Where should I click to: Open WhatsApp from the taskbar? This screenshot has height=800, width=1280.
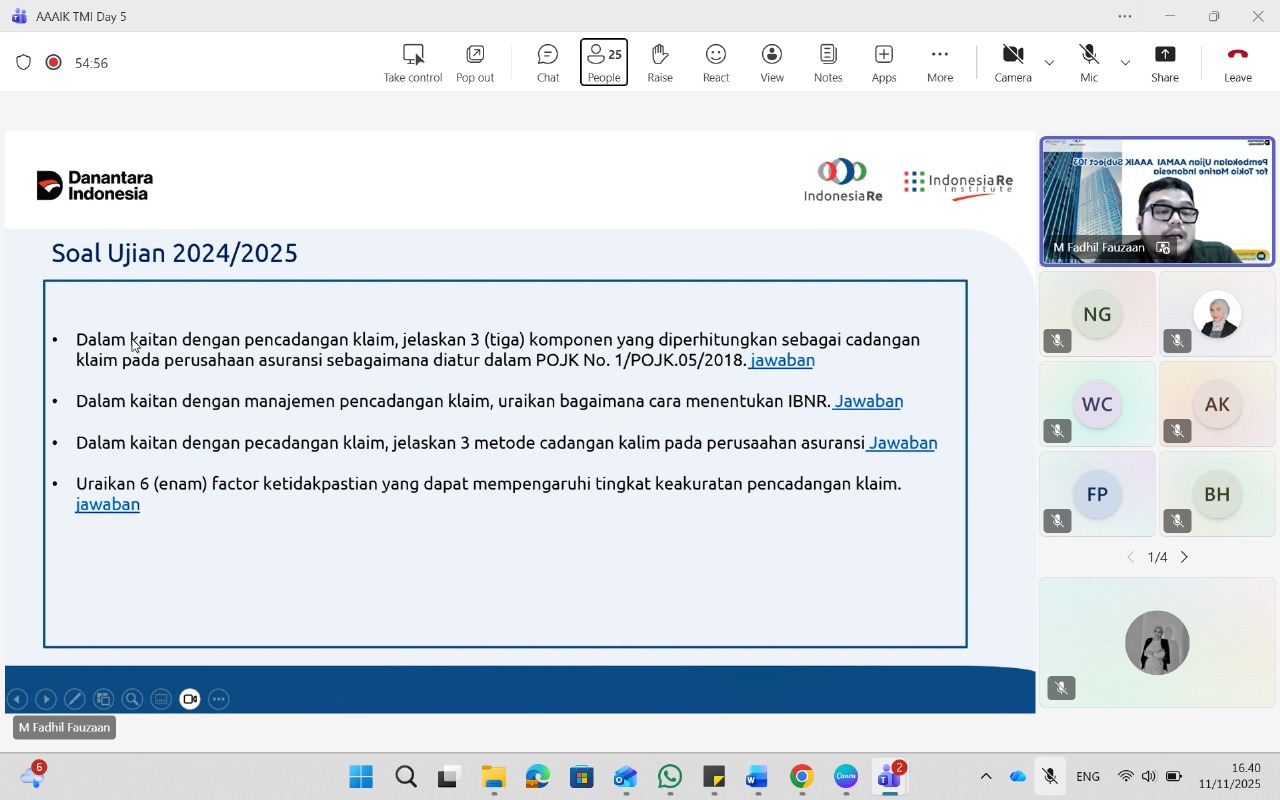click(x=670, y=777)
